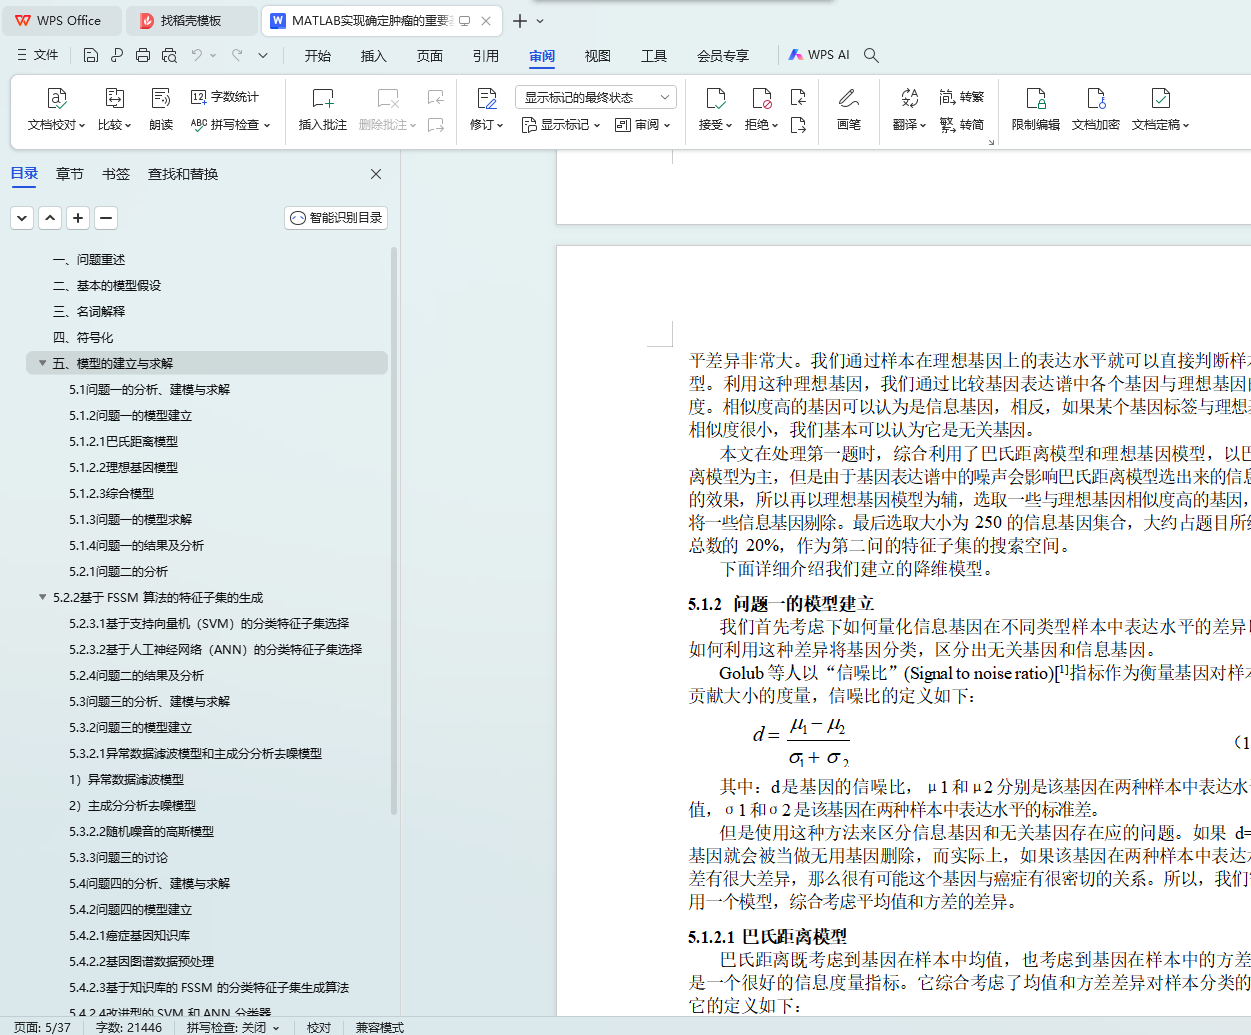This screenshot has height=1035, width=1251.
Task: Click the 朗读 read aloud icon
Action: 161,98
